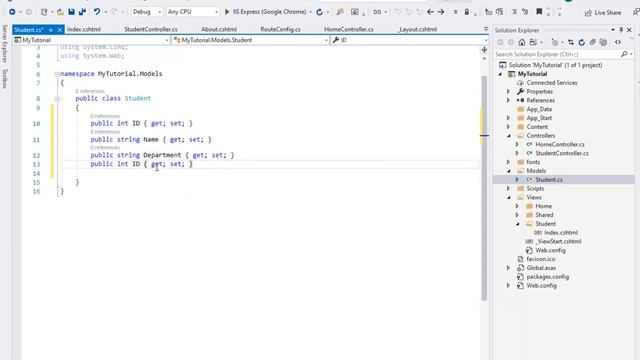Undo the last edit
This screenshot has height=360, width=640.
(x=97, y=12)
